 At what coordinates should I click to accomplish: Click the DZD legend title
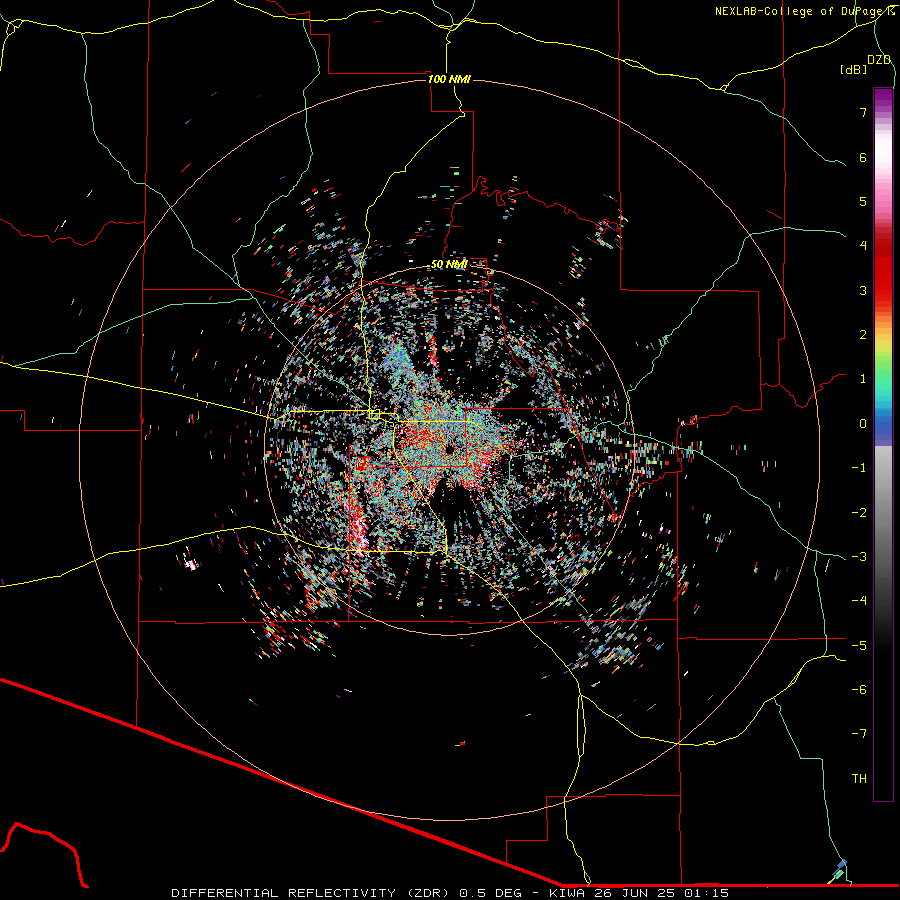coord(879,60)
